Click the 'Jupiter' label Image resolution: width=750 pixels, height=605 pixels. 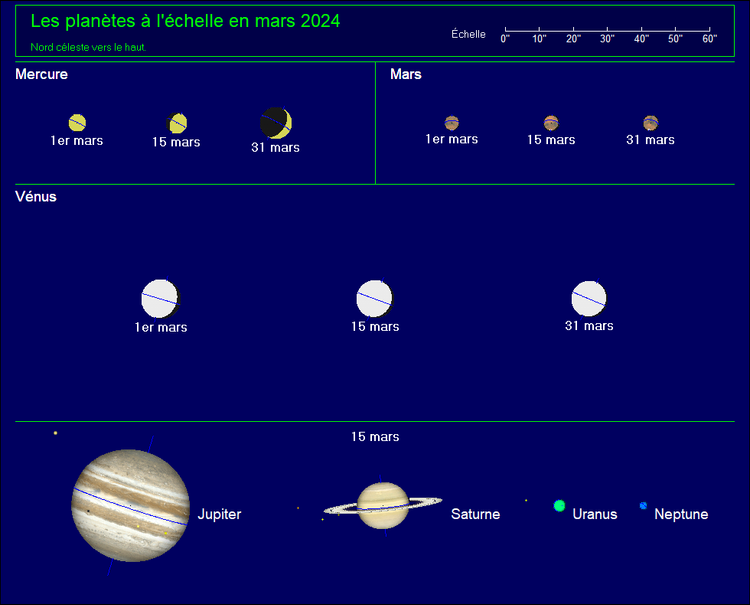tap(220, 514)
